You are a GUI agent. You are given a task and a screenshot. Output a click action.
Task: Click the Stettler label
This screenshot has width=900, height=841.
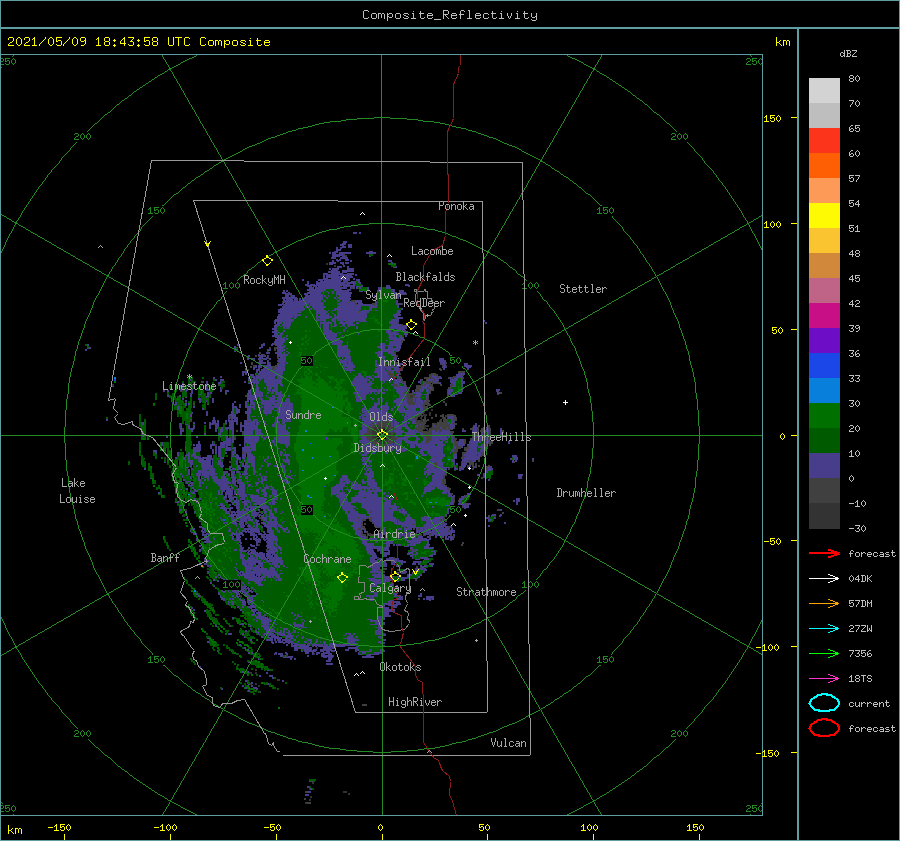583,289
